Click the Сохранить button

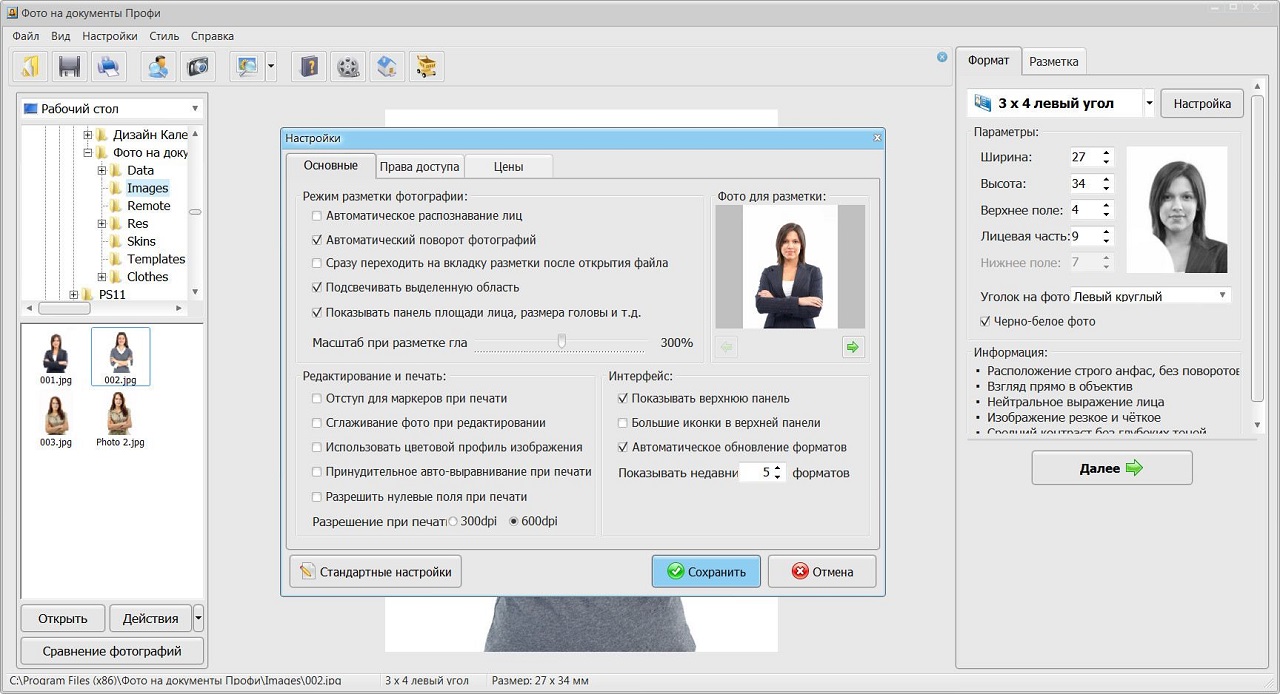coord(706,572)
